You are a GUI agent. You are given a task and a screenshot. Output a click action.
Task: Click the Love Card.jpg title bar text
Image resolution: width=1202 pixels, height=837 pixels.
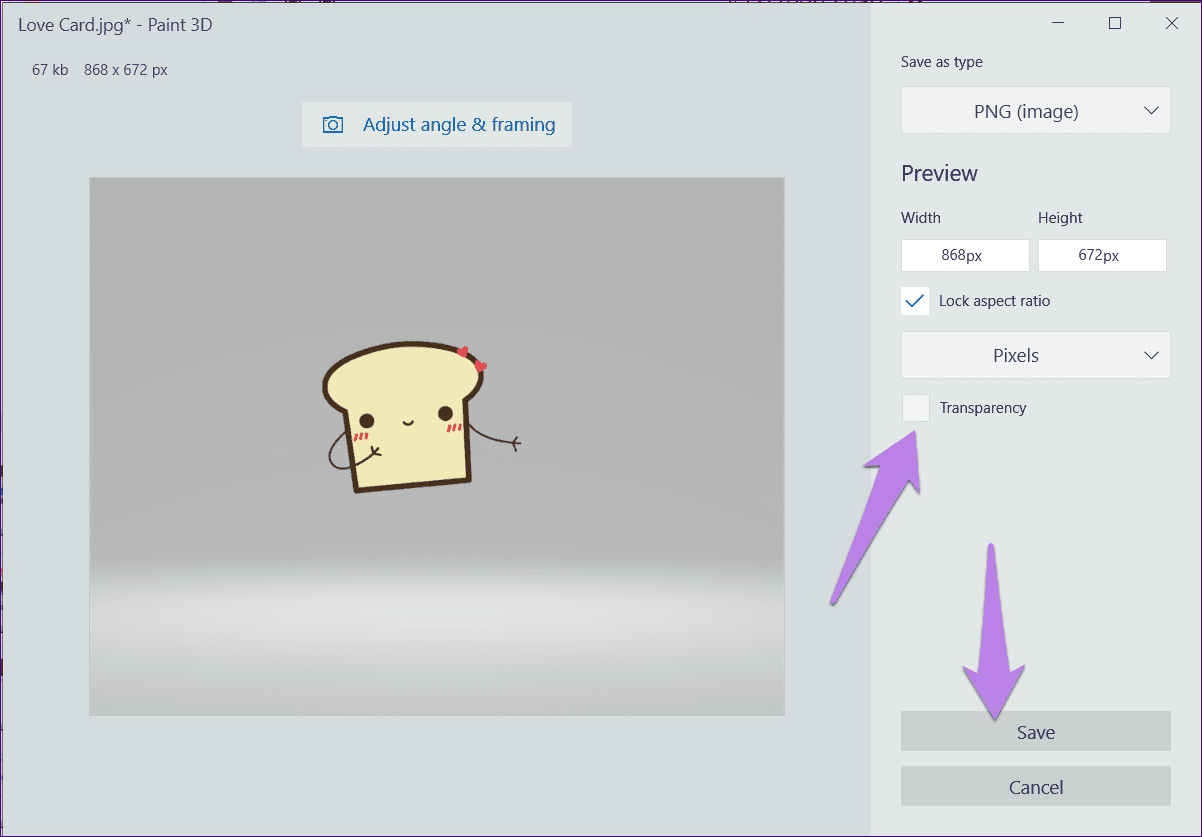pos(115,25)
